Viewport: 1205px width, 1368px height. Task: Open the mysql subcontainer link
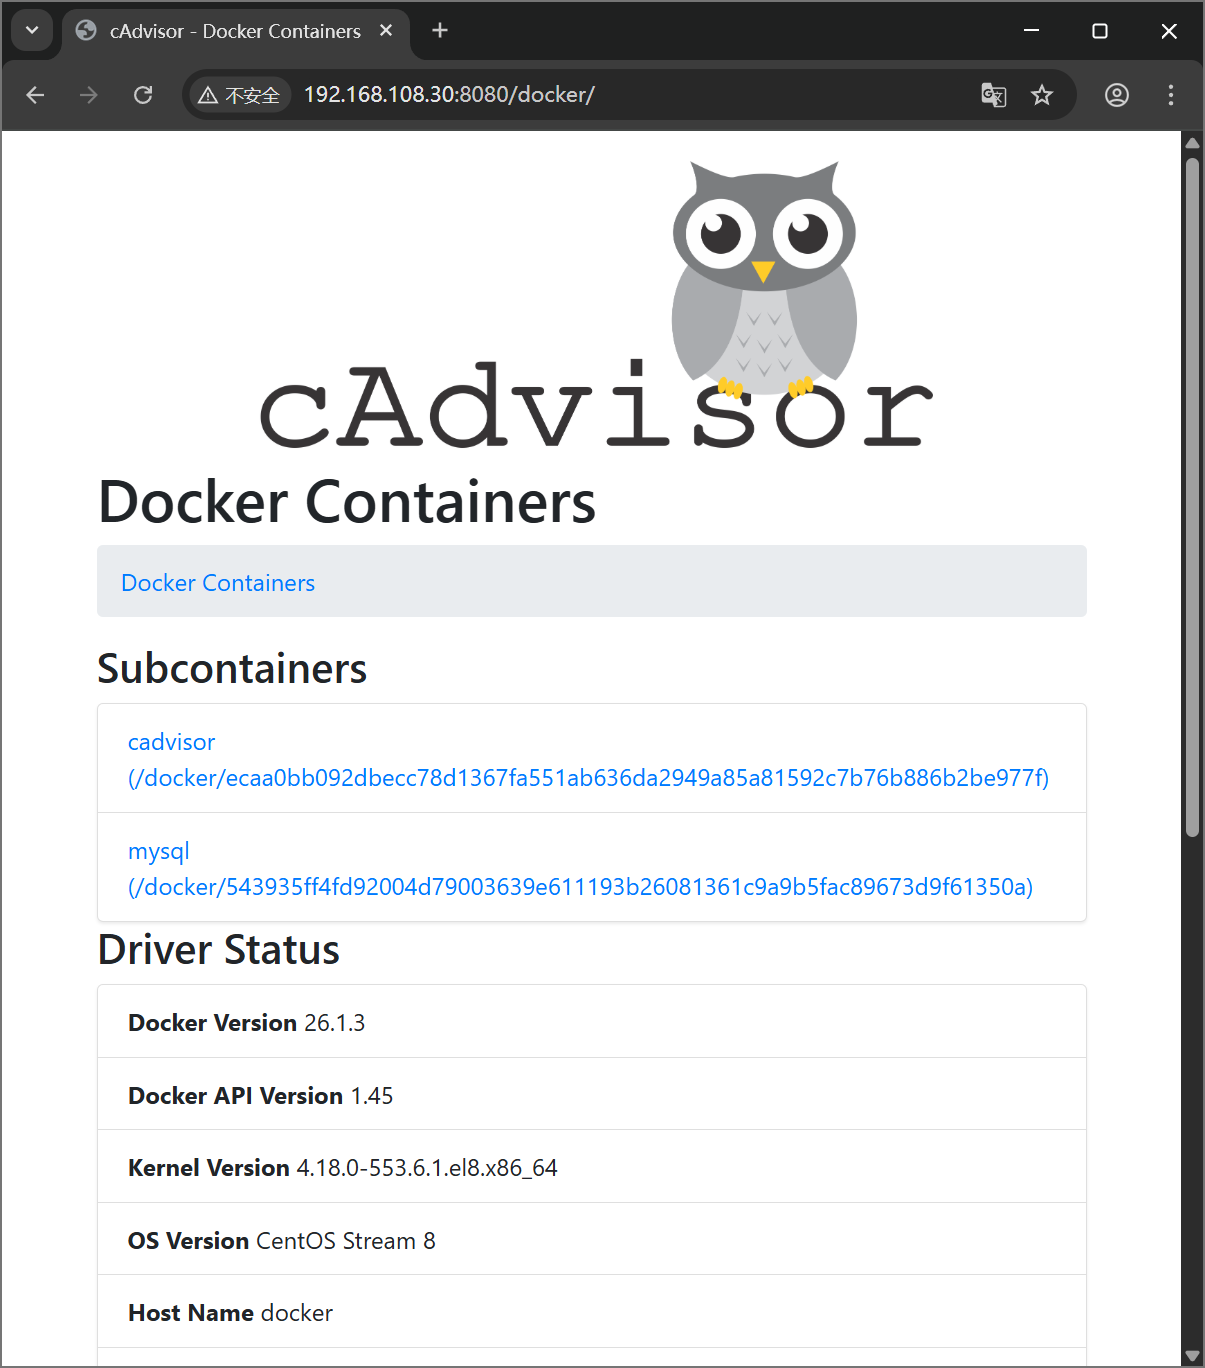[x=580, y=869]
